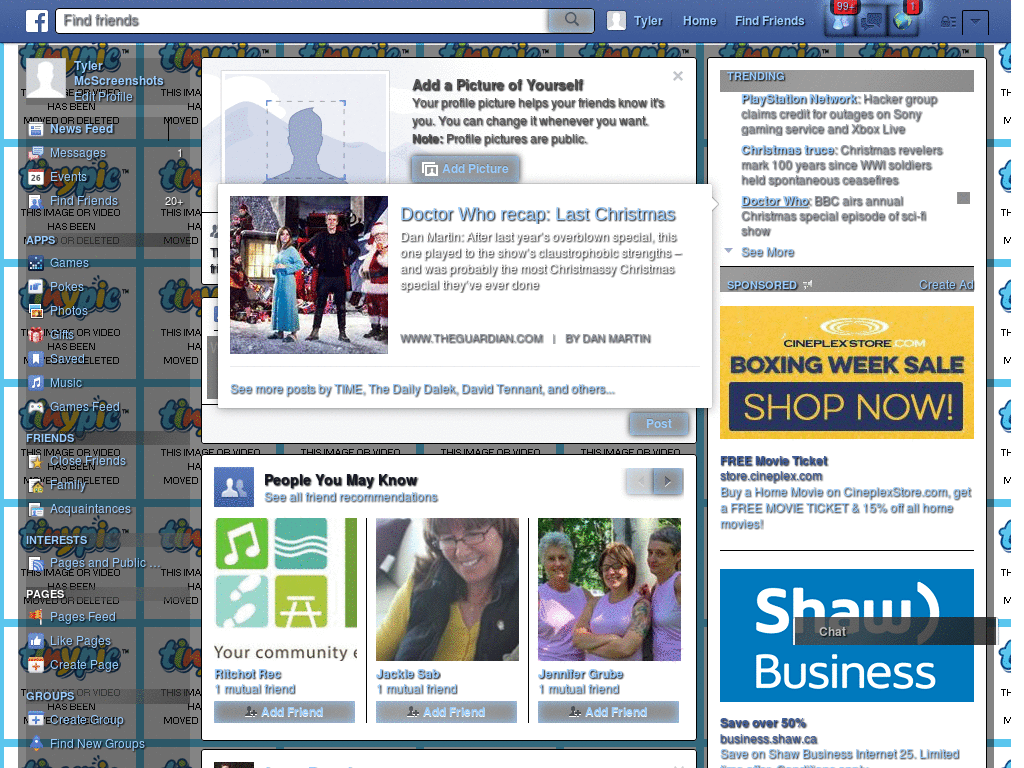Add Ritchot Rec as friend
1024x768 pixels.
pyautogui.click(x=284, y=712)
